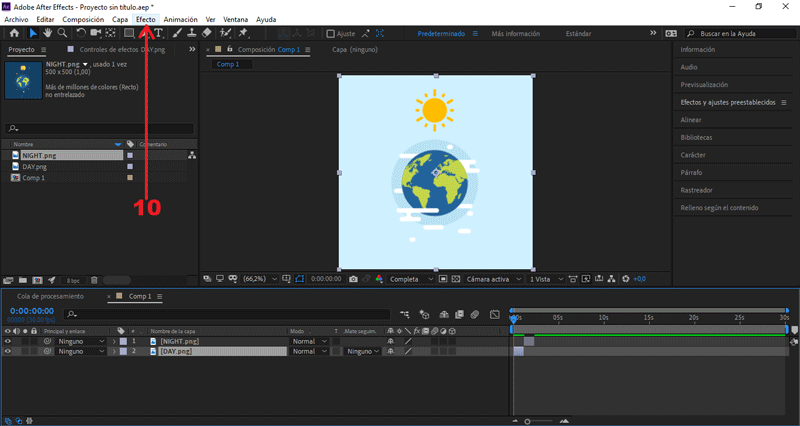Open the Animación menu
Viewport: 800px width, 426px height.
(x=181, y=19)
